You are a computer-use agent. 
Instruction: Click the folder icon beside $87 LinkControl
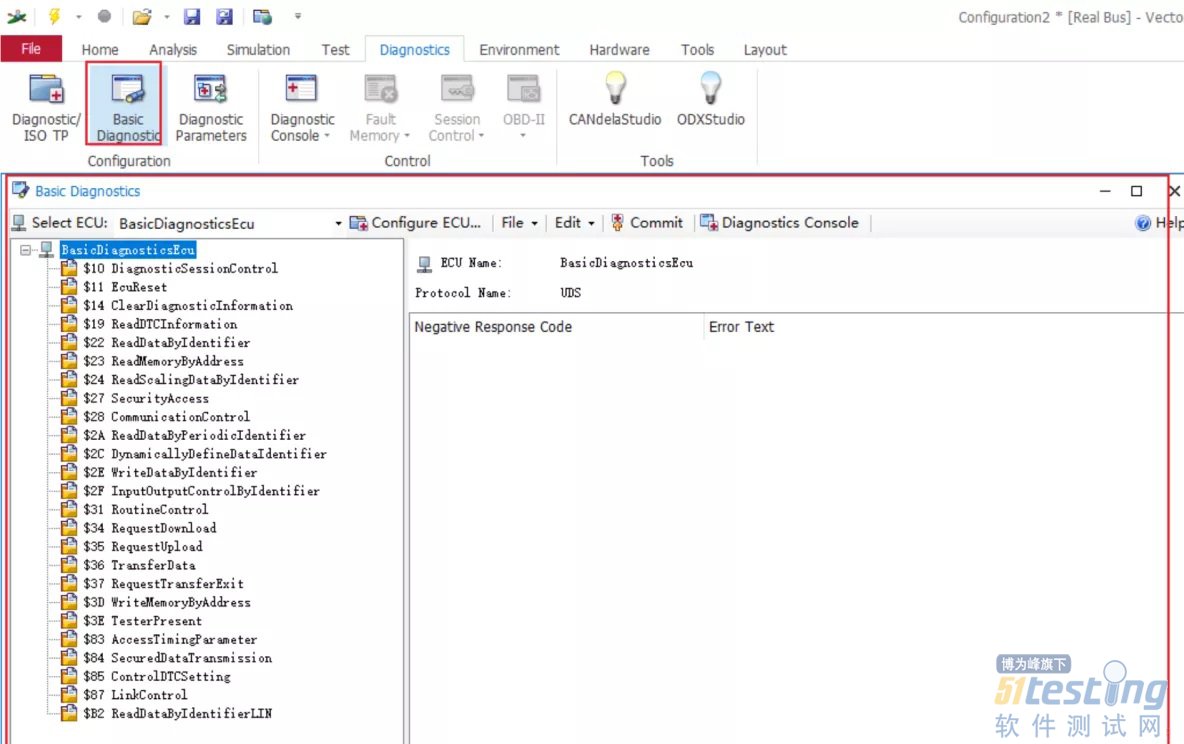[x=69, y=693]
